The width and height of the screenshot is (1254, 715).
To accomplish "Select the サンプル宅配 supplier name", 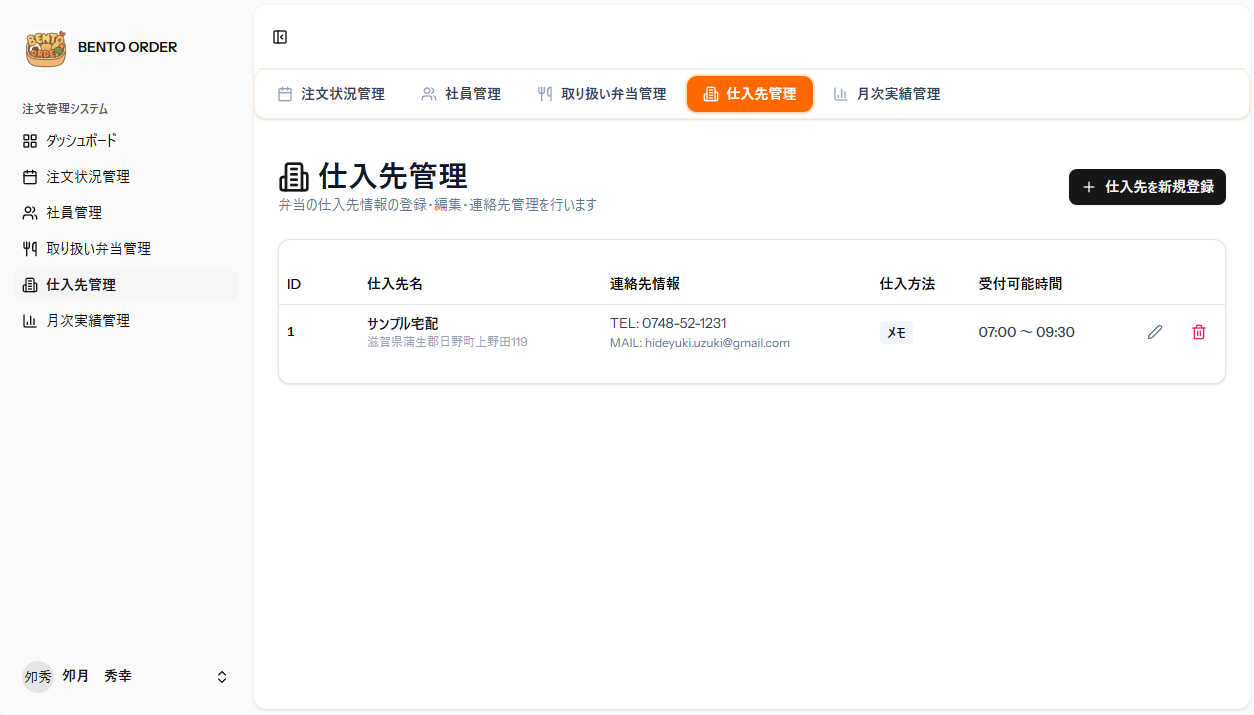I will (402, 324).
